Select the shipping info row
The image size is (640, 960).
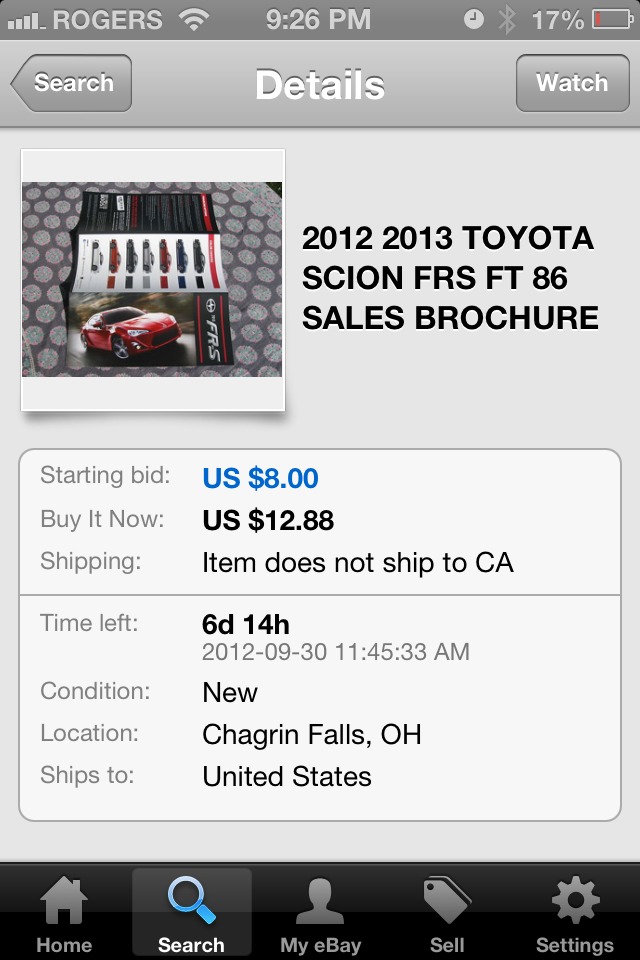pos(320,562)
